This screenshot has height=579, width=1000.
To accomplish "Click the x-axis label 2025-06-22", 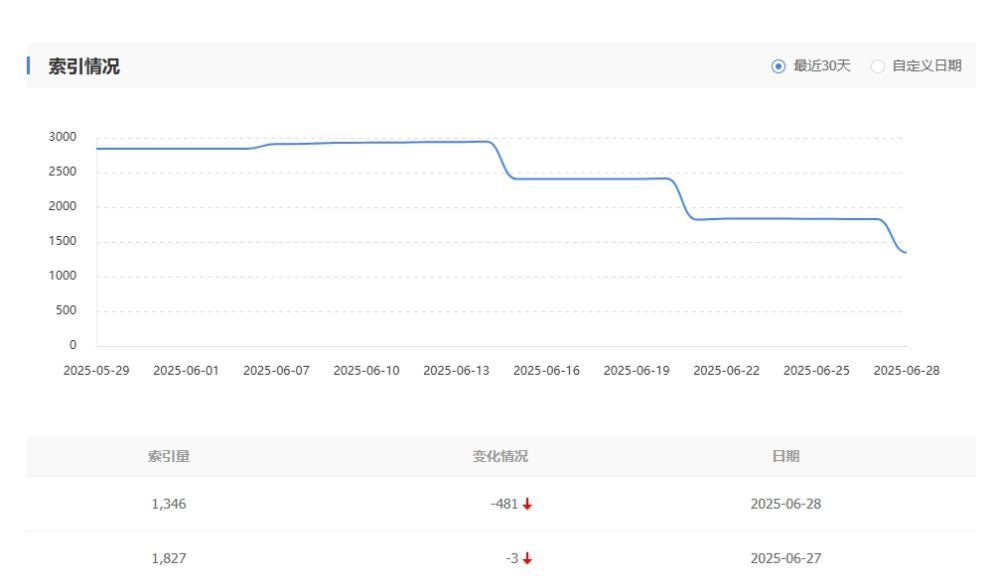I will [726, 370].
